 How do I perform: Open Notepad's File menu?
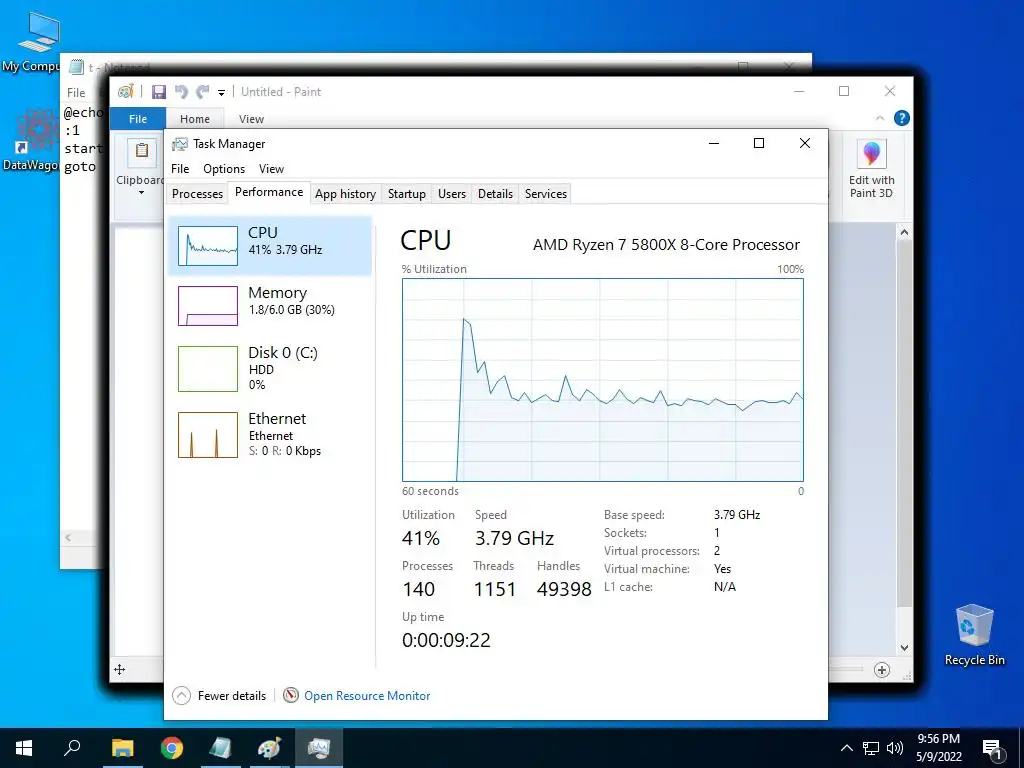tap(76, 93)
